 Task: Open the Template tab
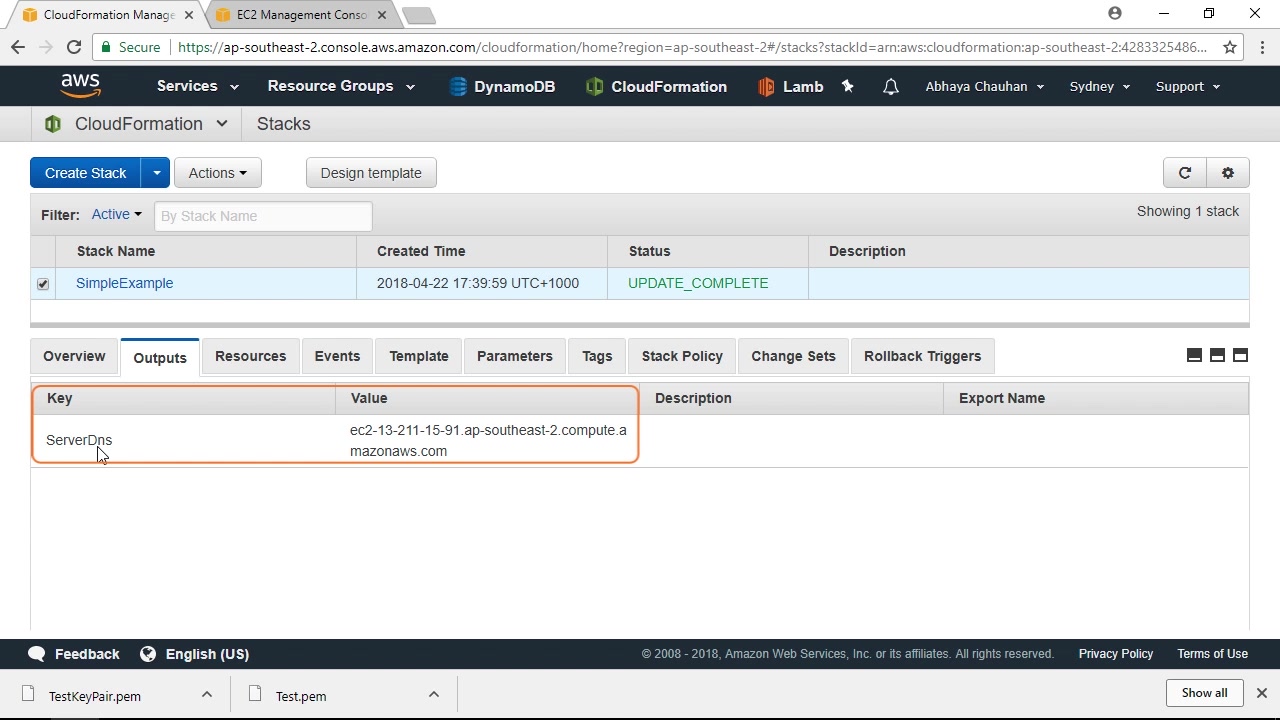point(419,356)
